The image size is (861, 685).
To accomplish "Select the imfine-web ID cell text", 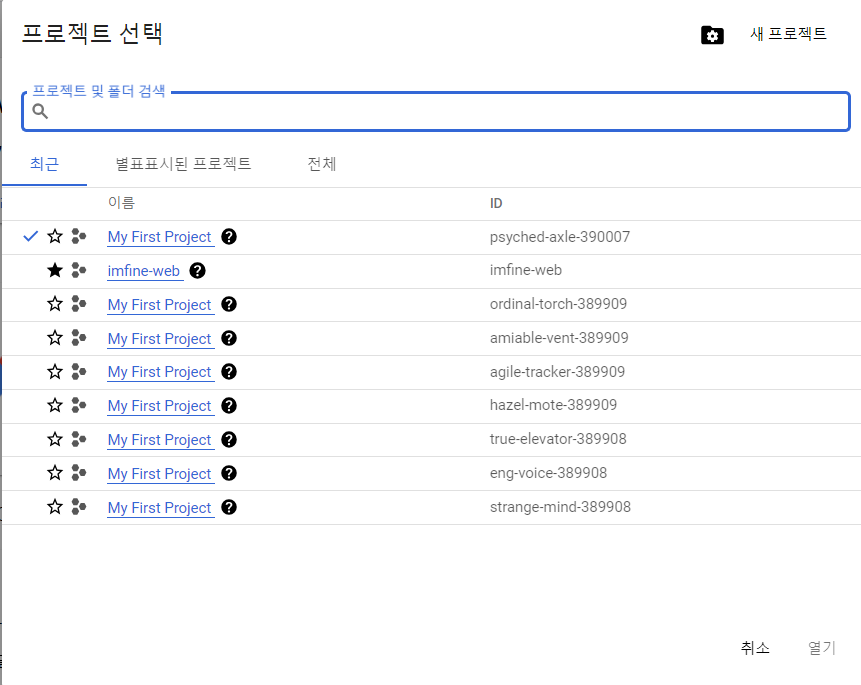I will pos(526,270).
